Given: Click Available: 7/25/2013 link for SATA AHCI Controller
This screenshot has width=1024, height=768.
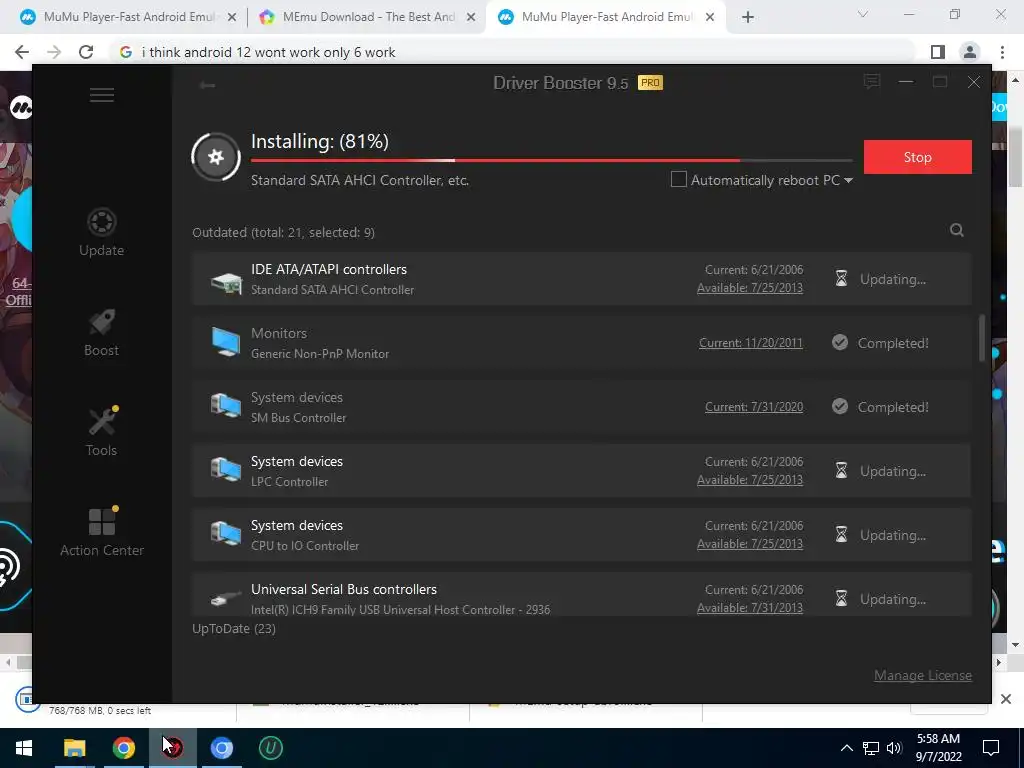Looking at the screenshot, I should (750, 288).
